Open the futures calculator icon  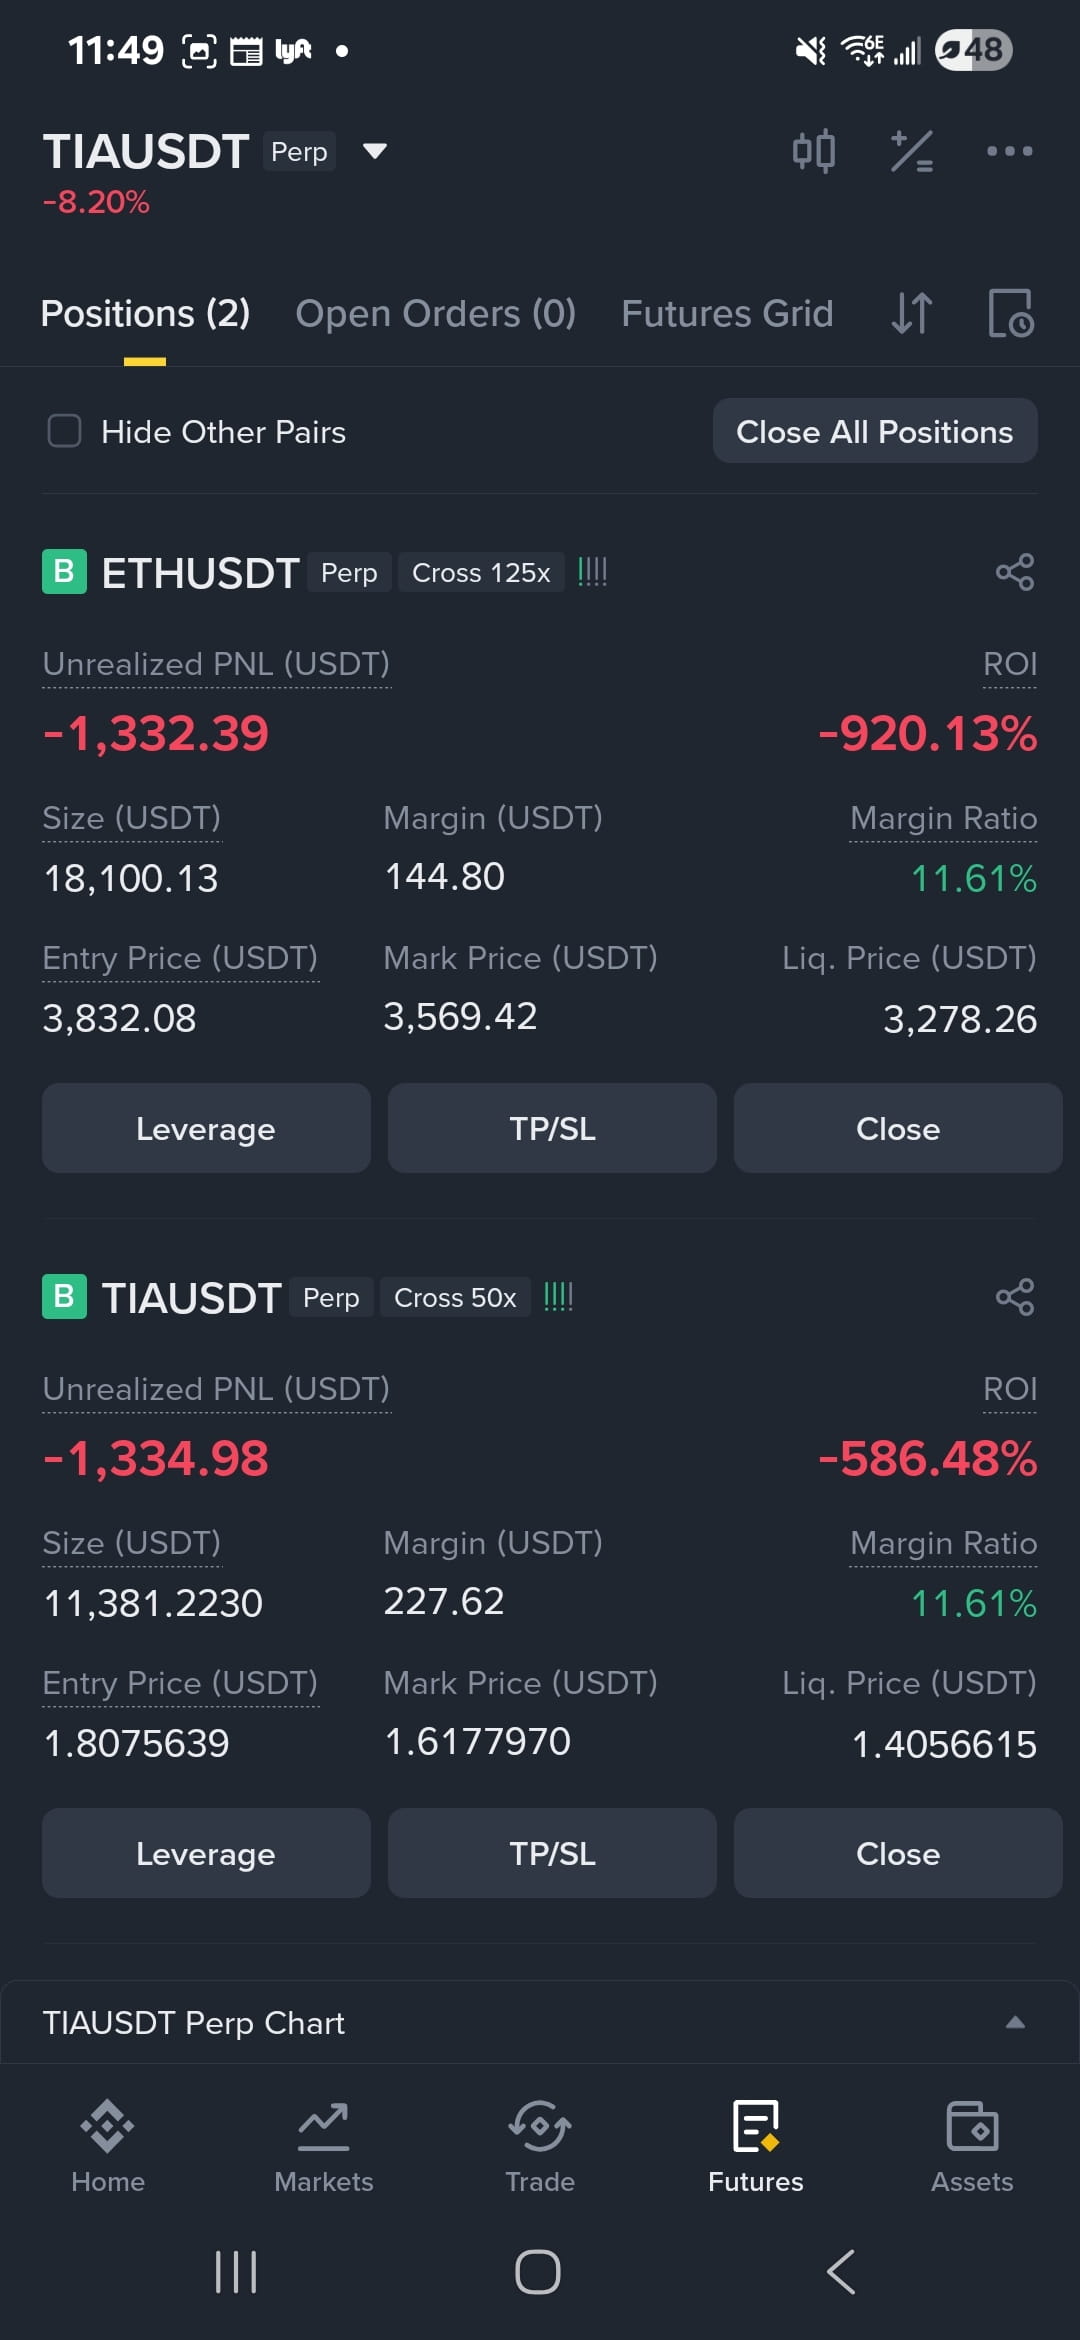pyautogui.click(x=912, y=151)
